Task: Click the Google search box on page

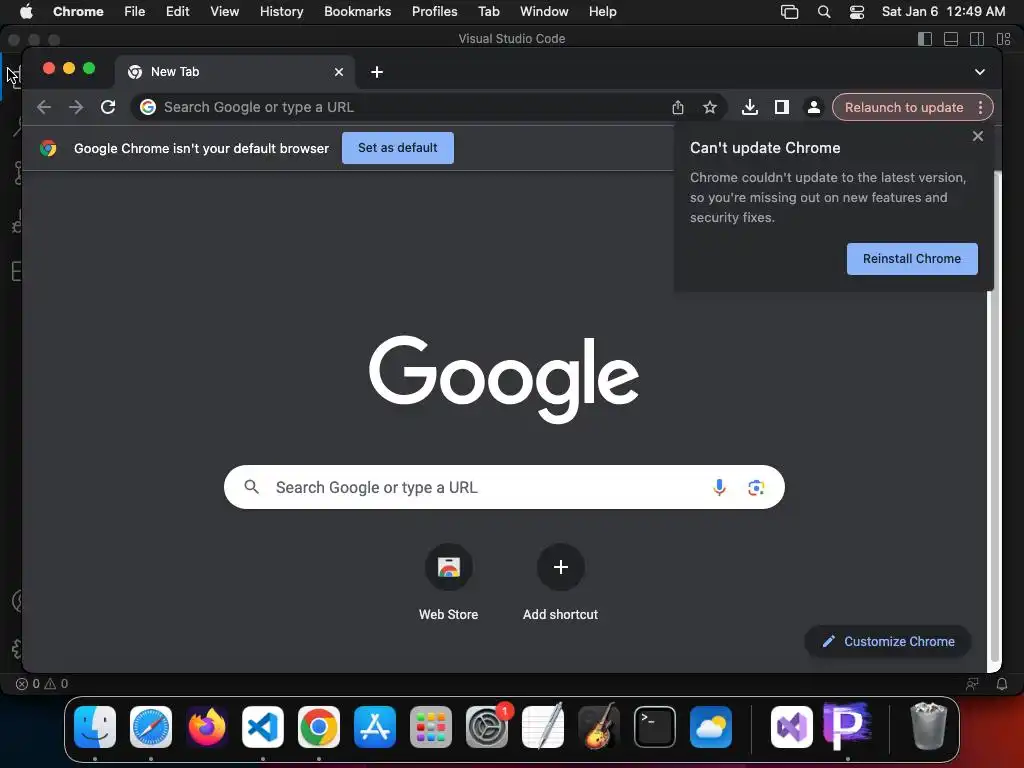Action: click(504, 487)
